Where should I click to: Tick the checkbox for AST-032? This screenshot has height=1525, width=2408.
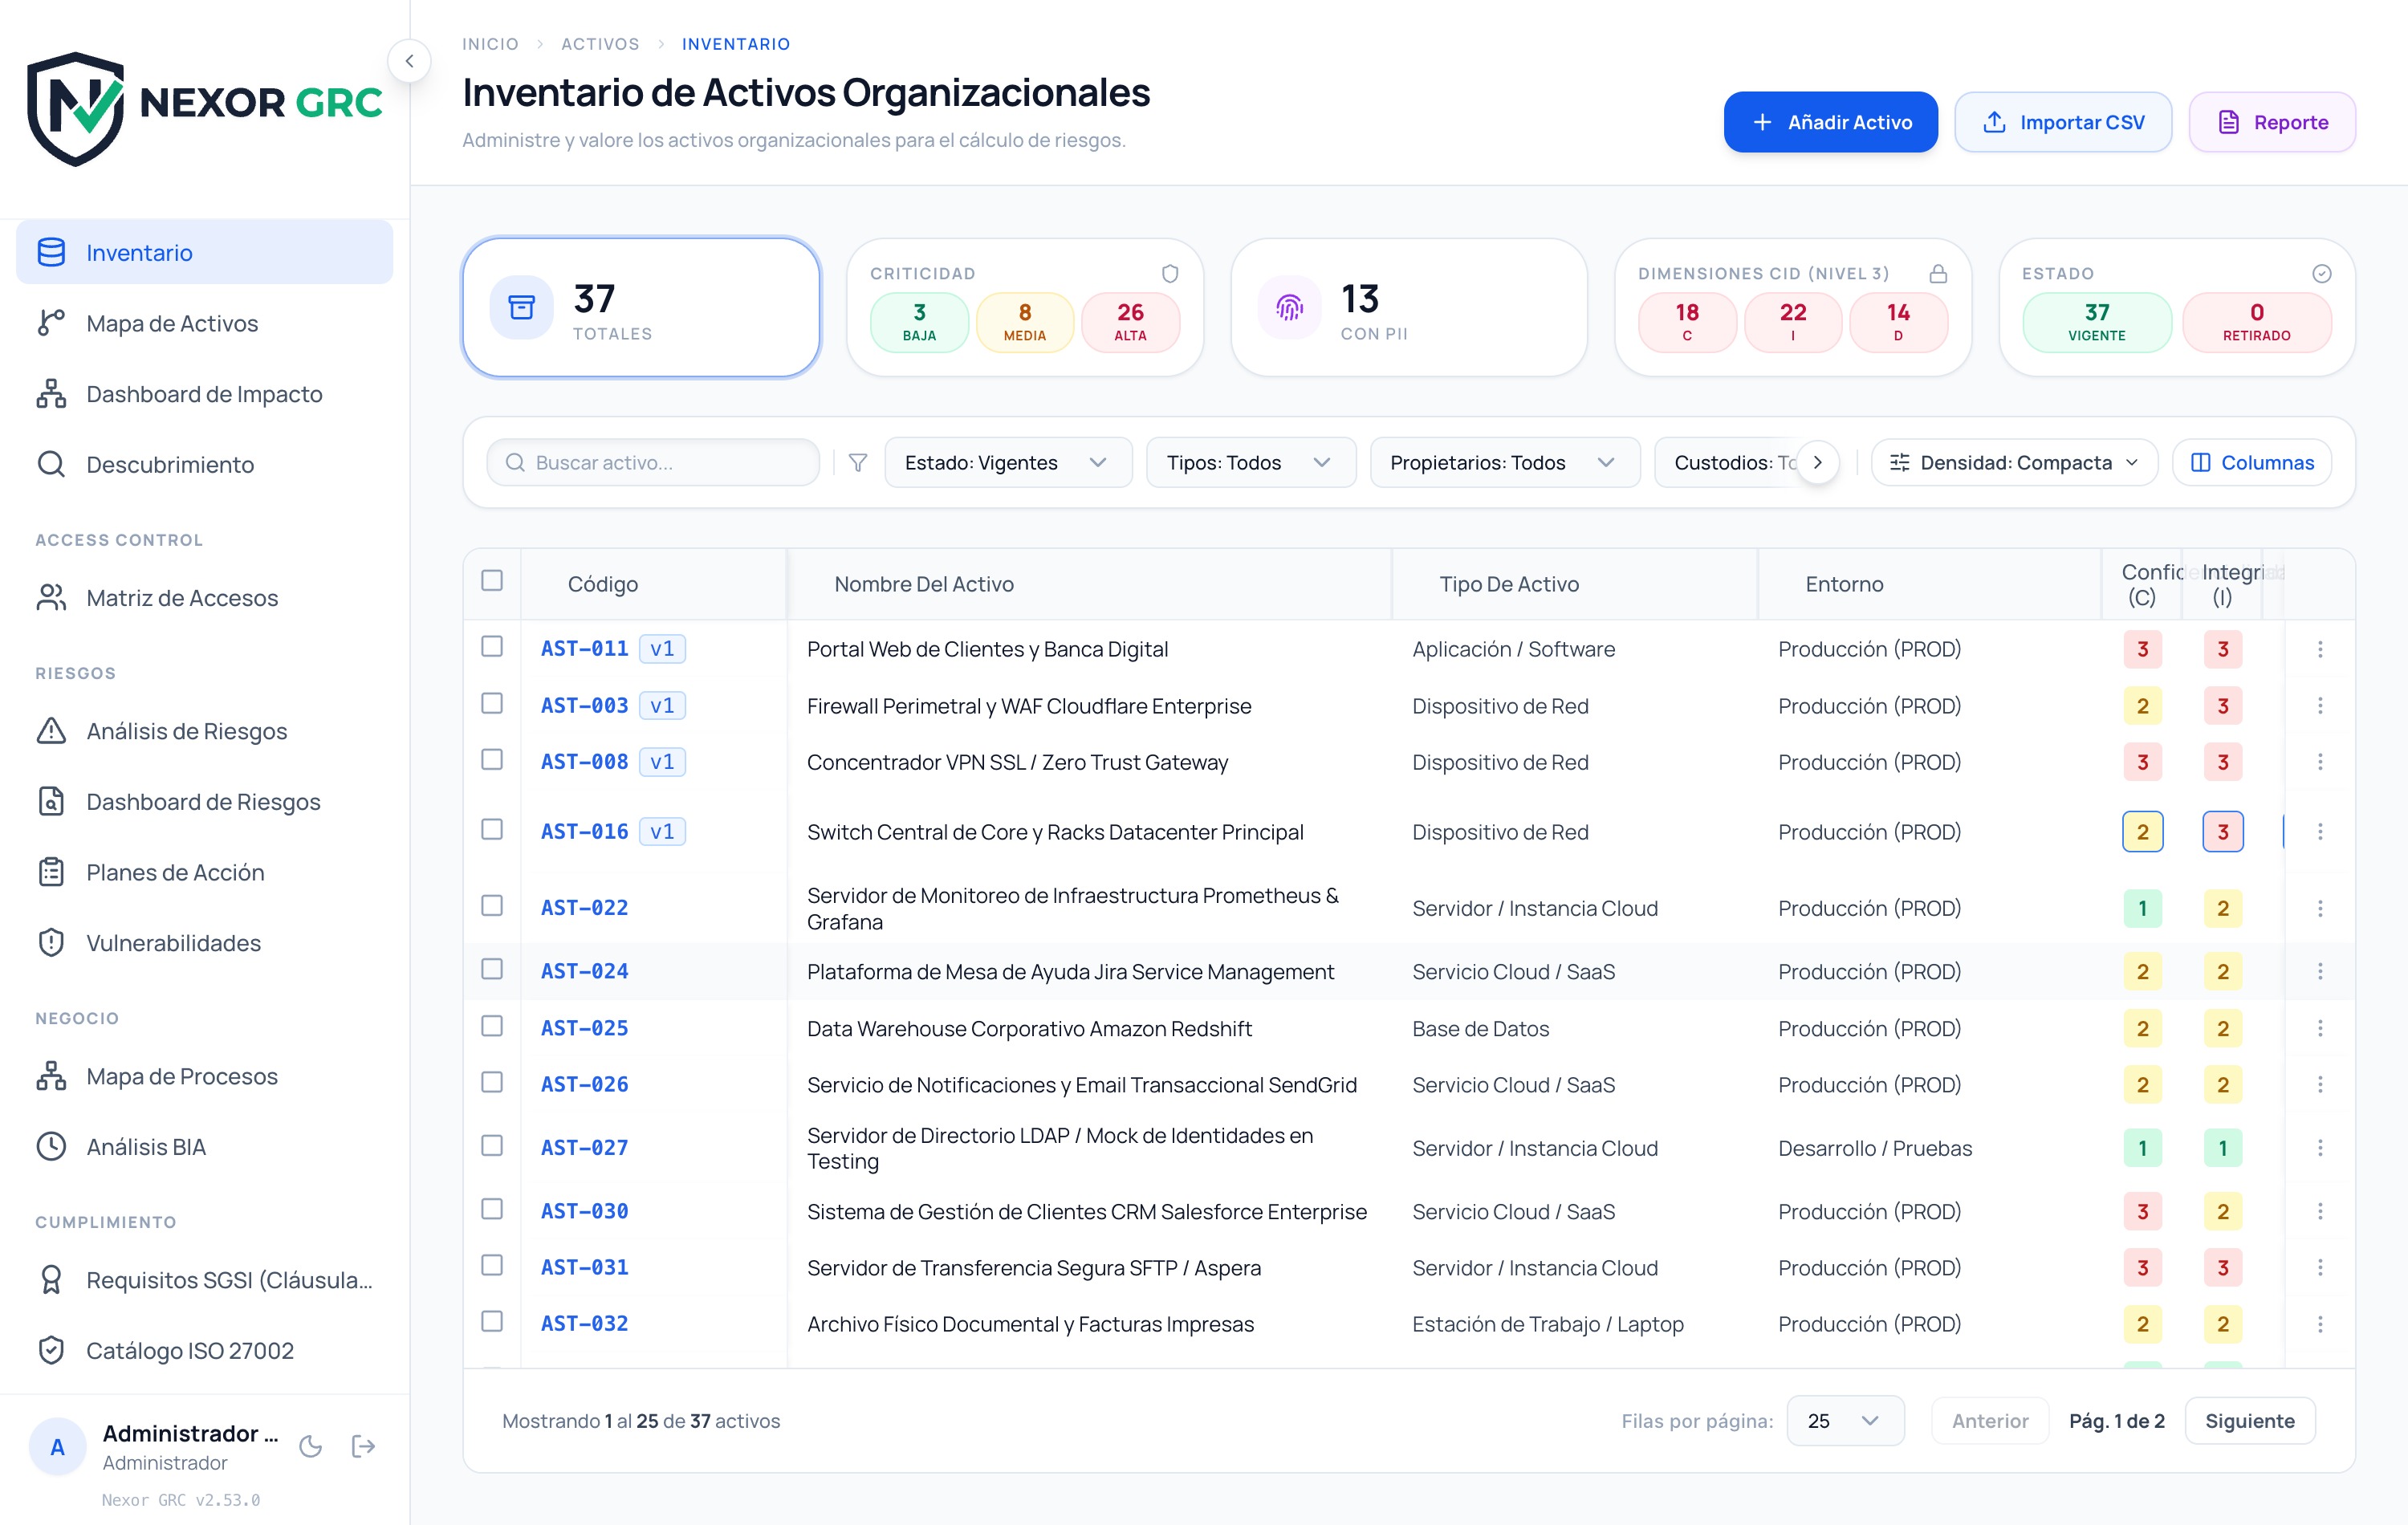(x=492, y=1321)
